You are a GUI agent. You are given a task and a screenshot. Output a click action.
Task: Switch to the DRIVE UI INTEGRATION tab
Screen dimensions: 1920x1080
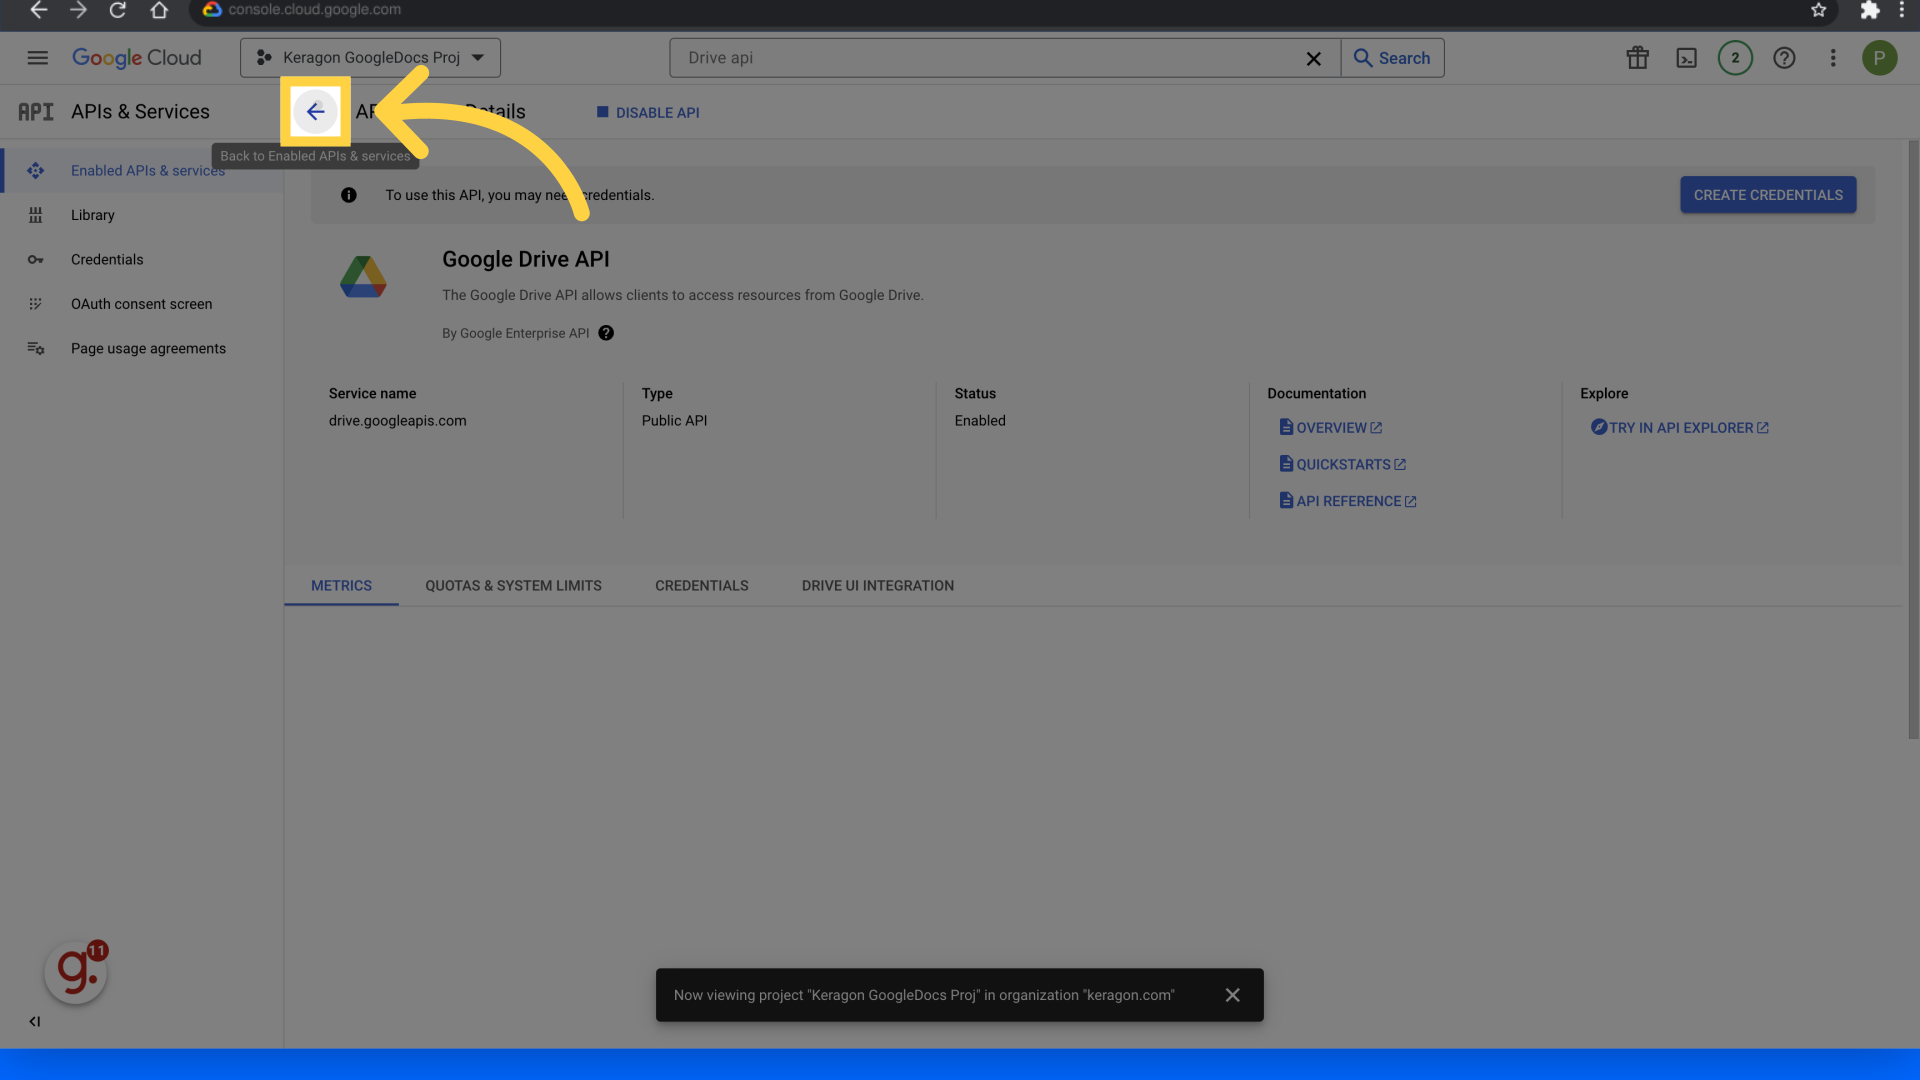[878, 586]
